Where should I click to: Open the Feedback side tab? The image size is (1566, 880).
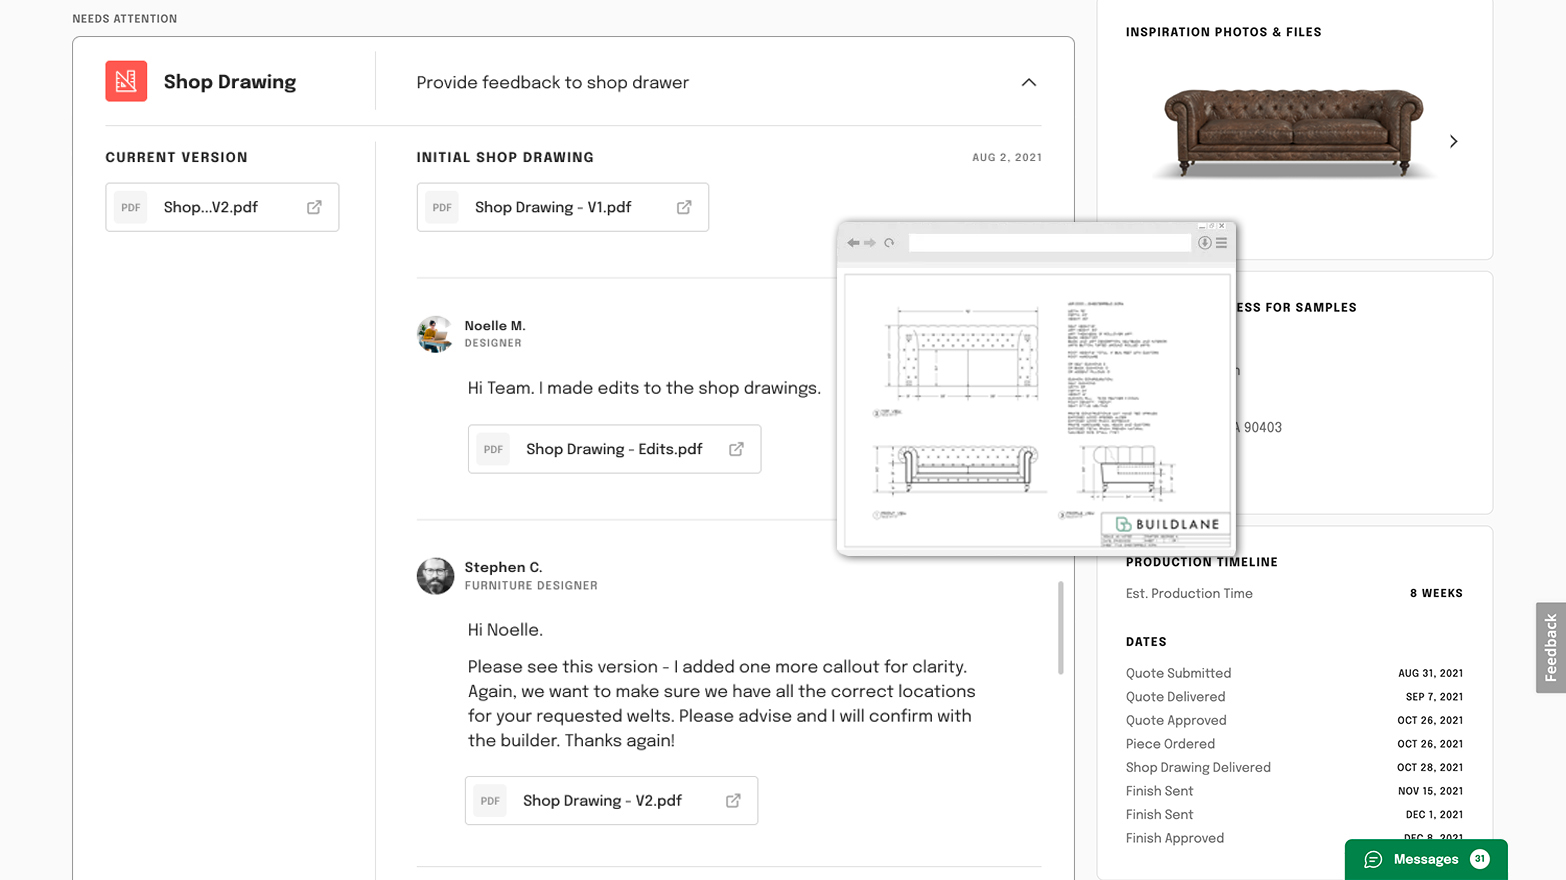point(1550,647)
